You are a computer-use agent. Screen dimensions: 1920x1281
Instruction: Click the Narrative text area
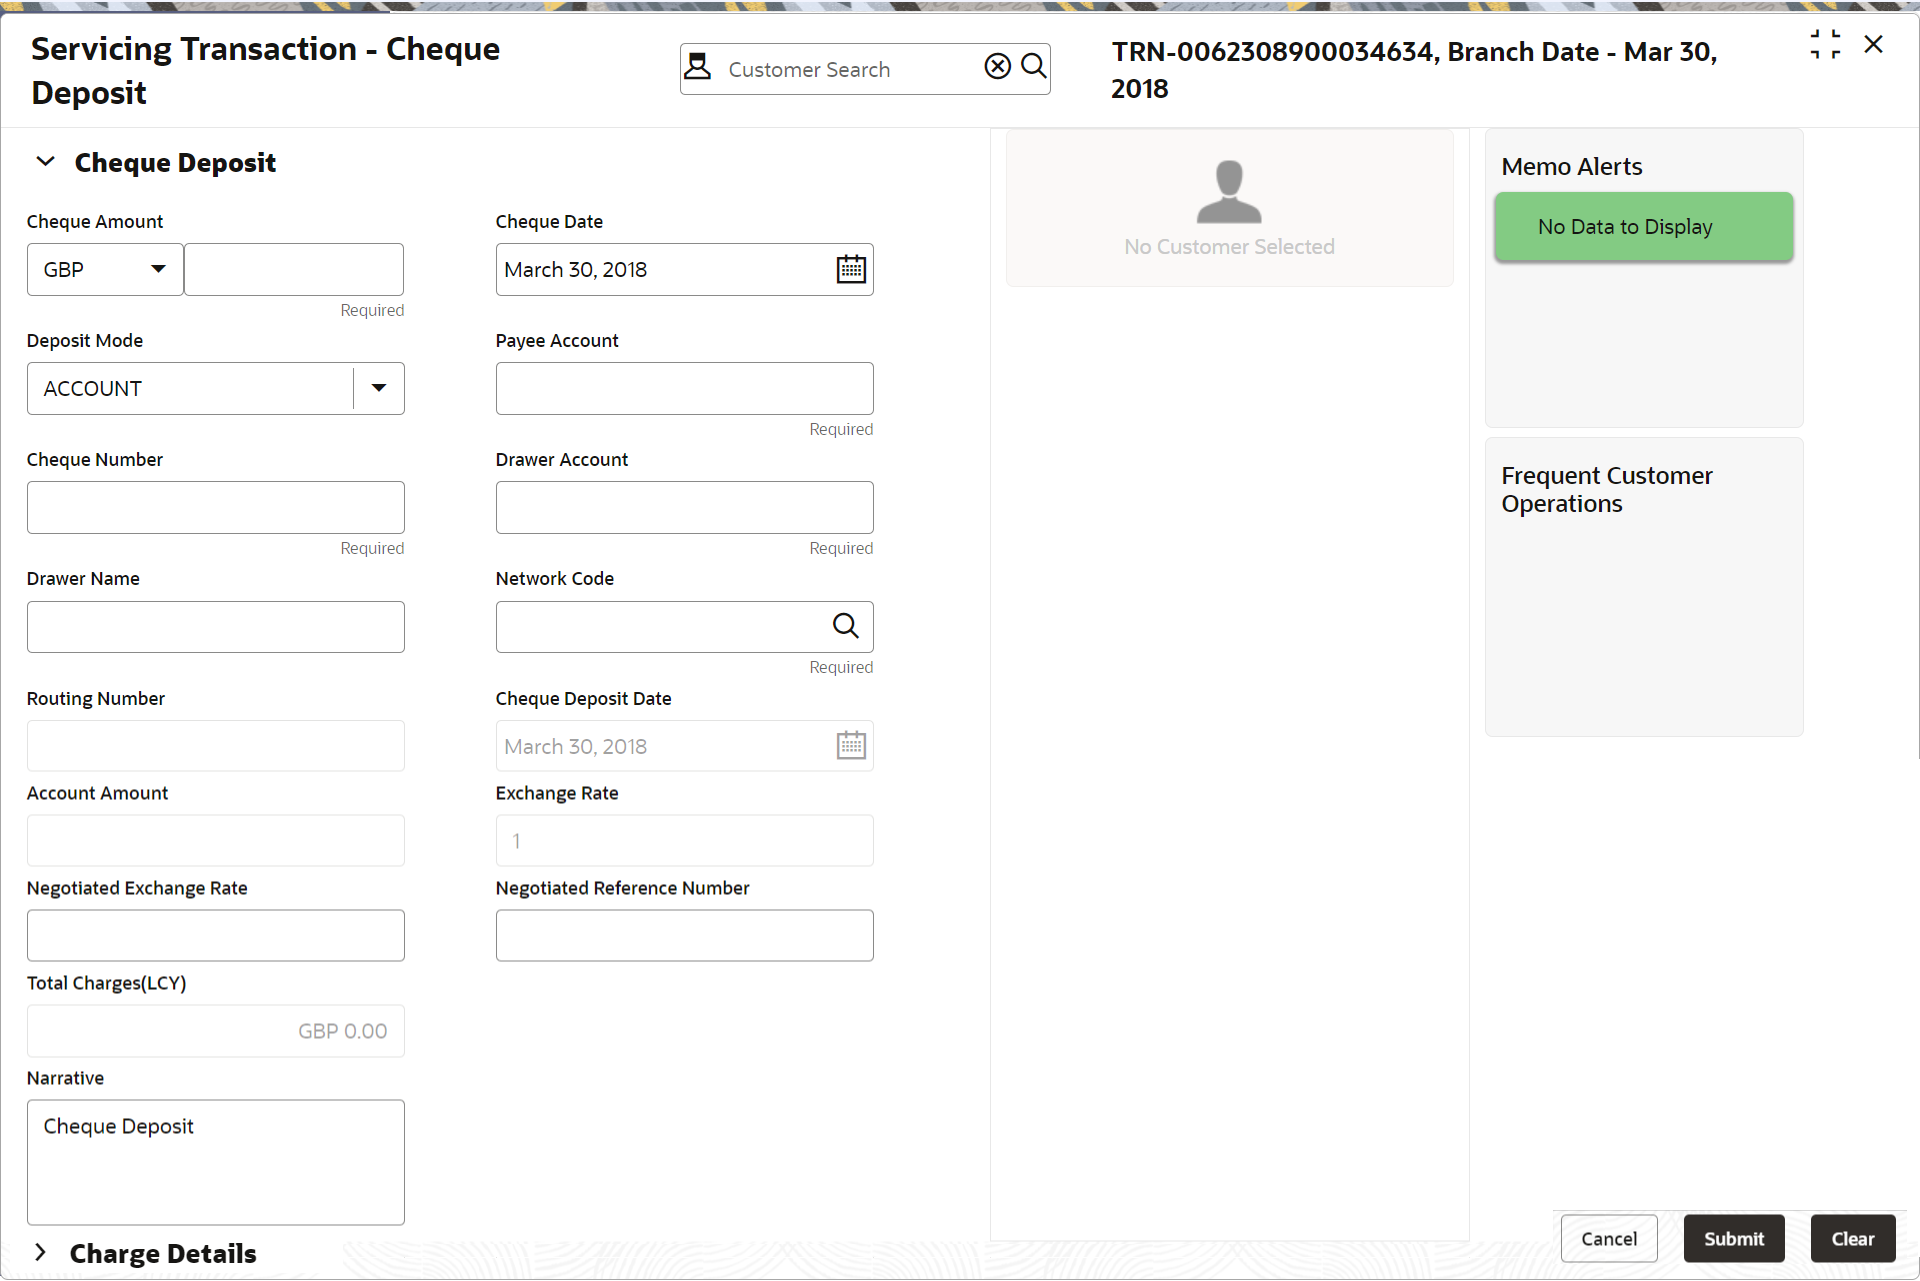[x=216, y=1162]
